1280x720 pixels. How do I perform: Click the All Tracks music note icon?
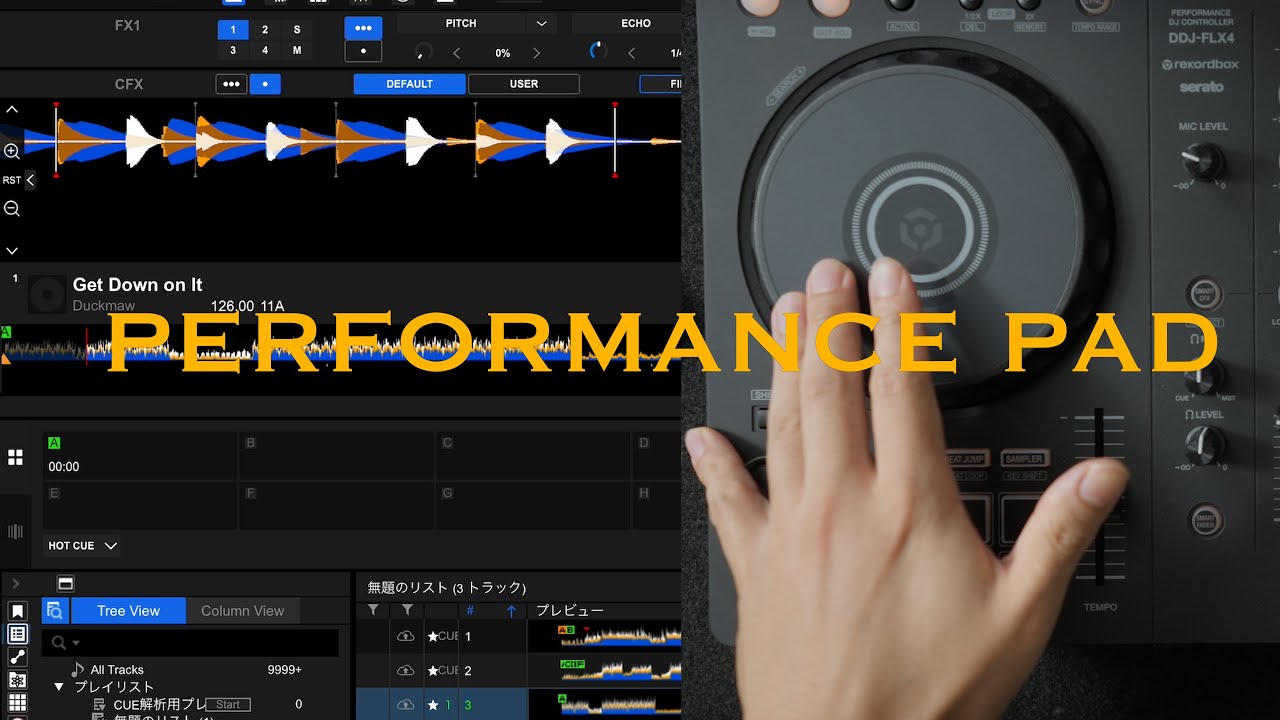pyautogui.click(x=77, y=669)
